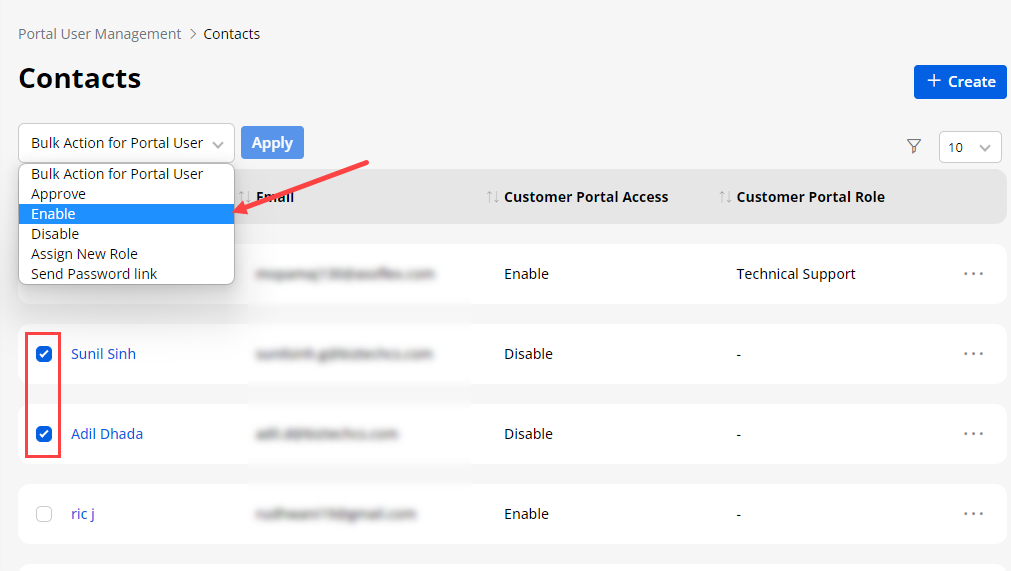
Task: Uncheck the Adil Dhada checkbox
Action: click(x=44, y=434)
